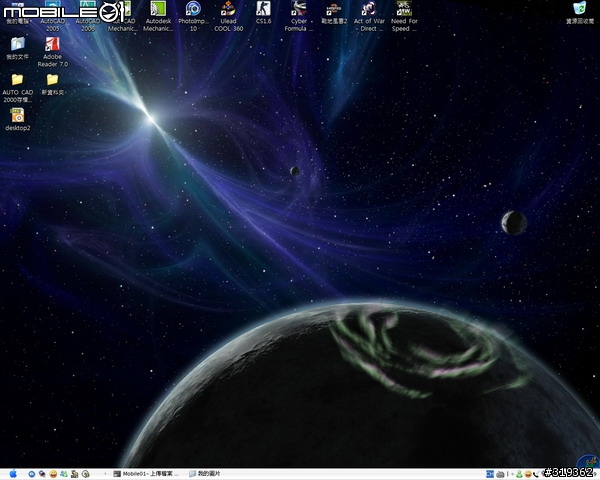
Task: Launch PhotoImpact 10 shortcut
Action: [x=193, y=16]
